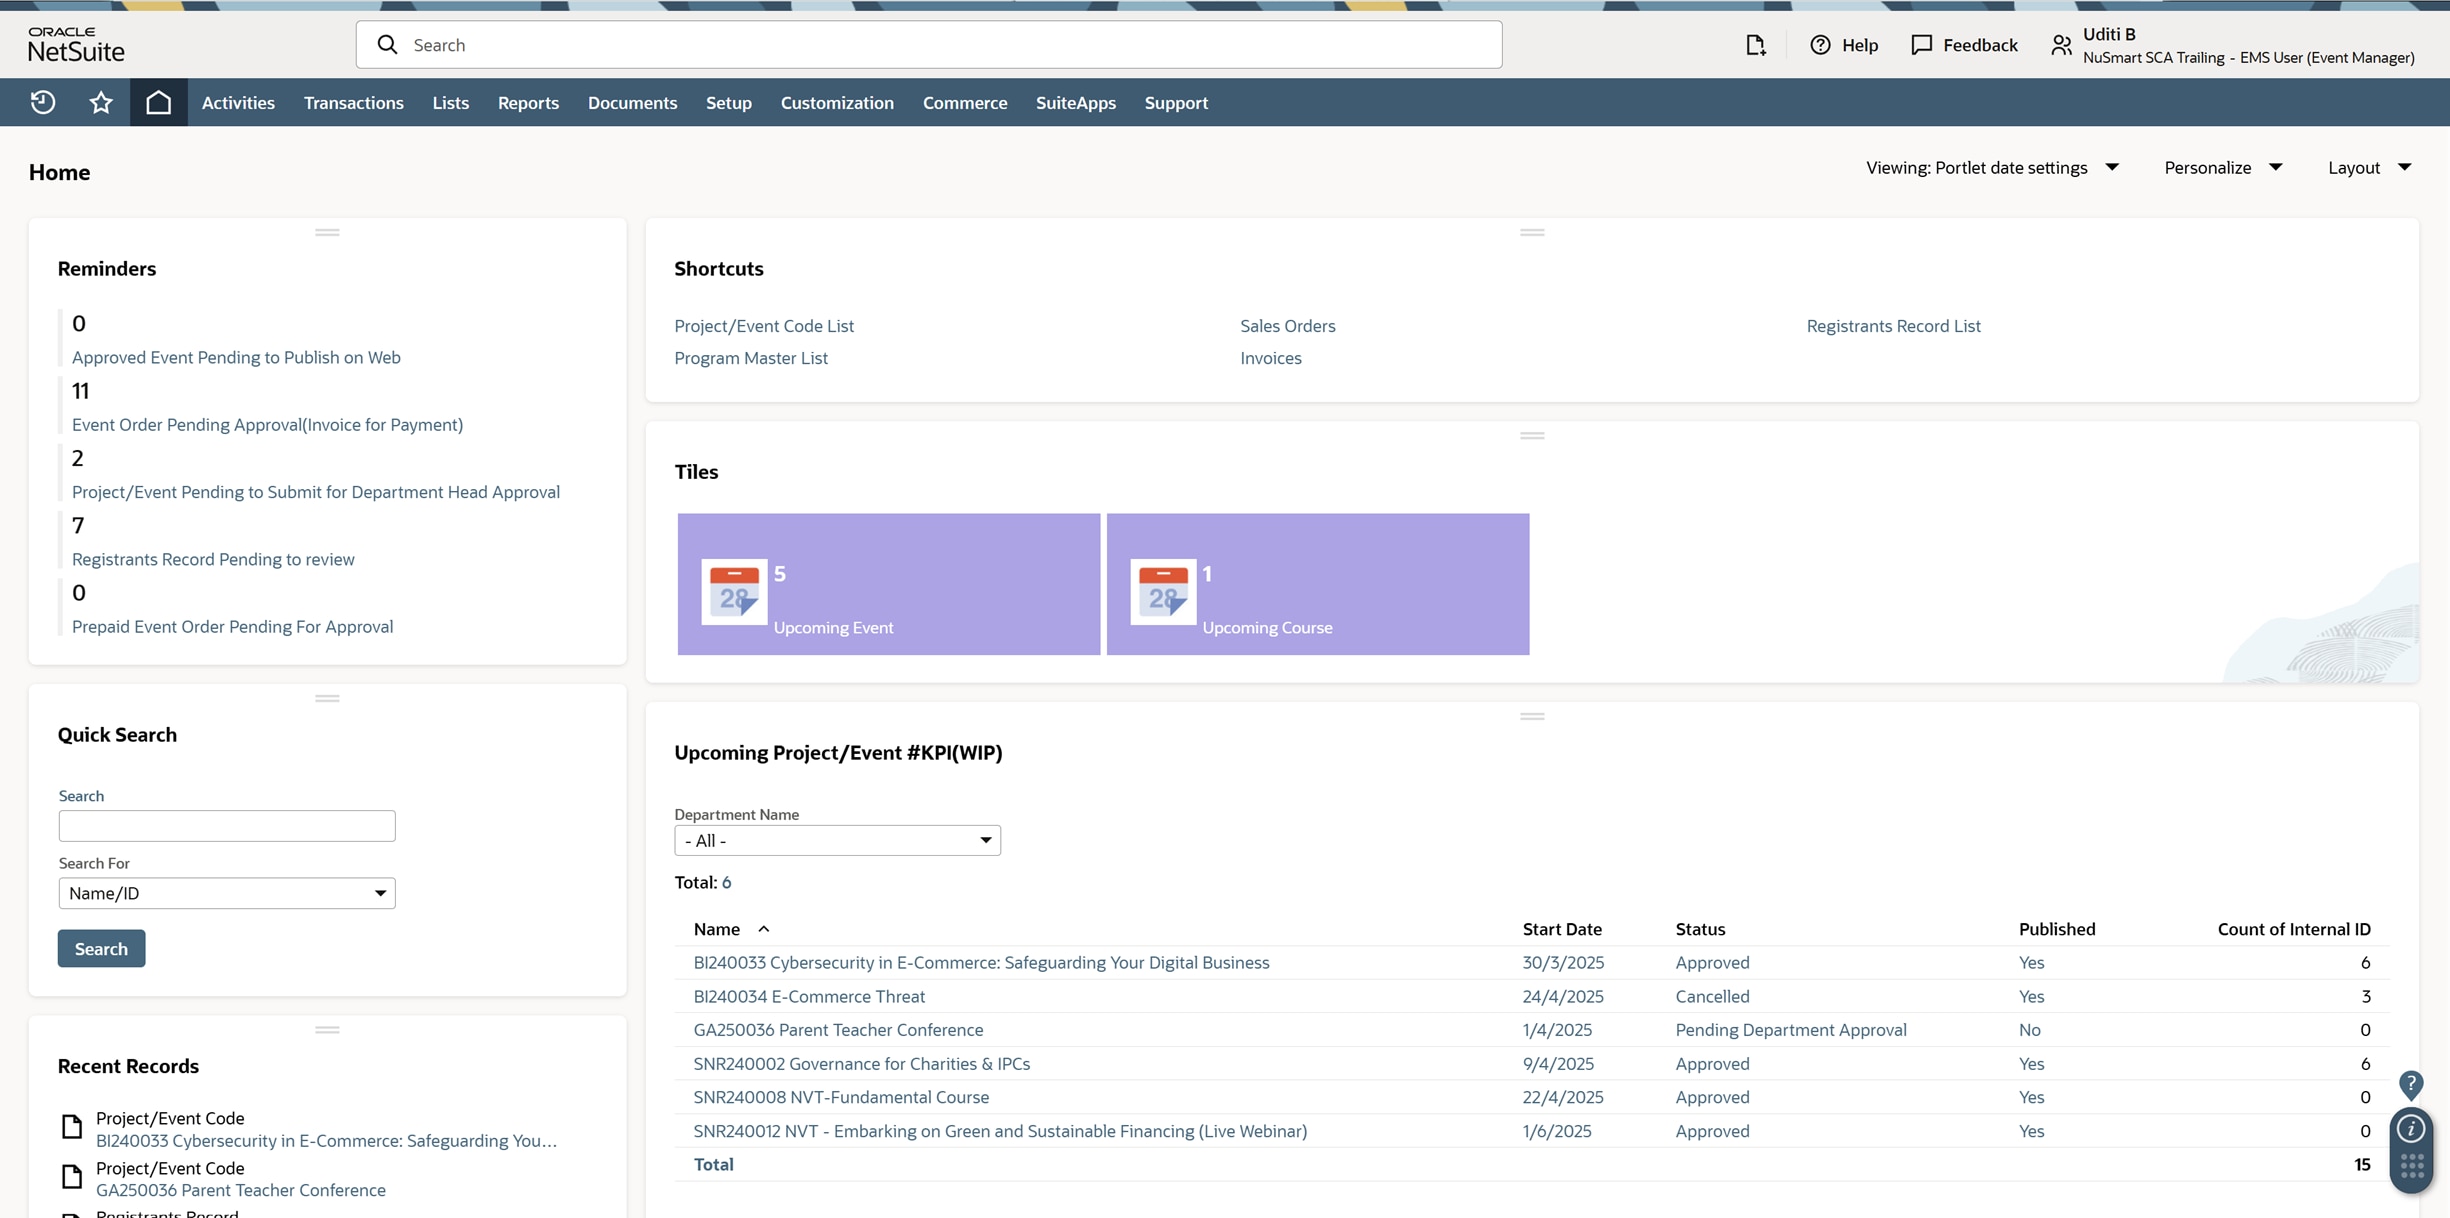Open the Registrants Record List shortcut

[1893, 326]
